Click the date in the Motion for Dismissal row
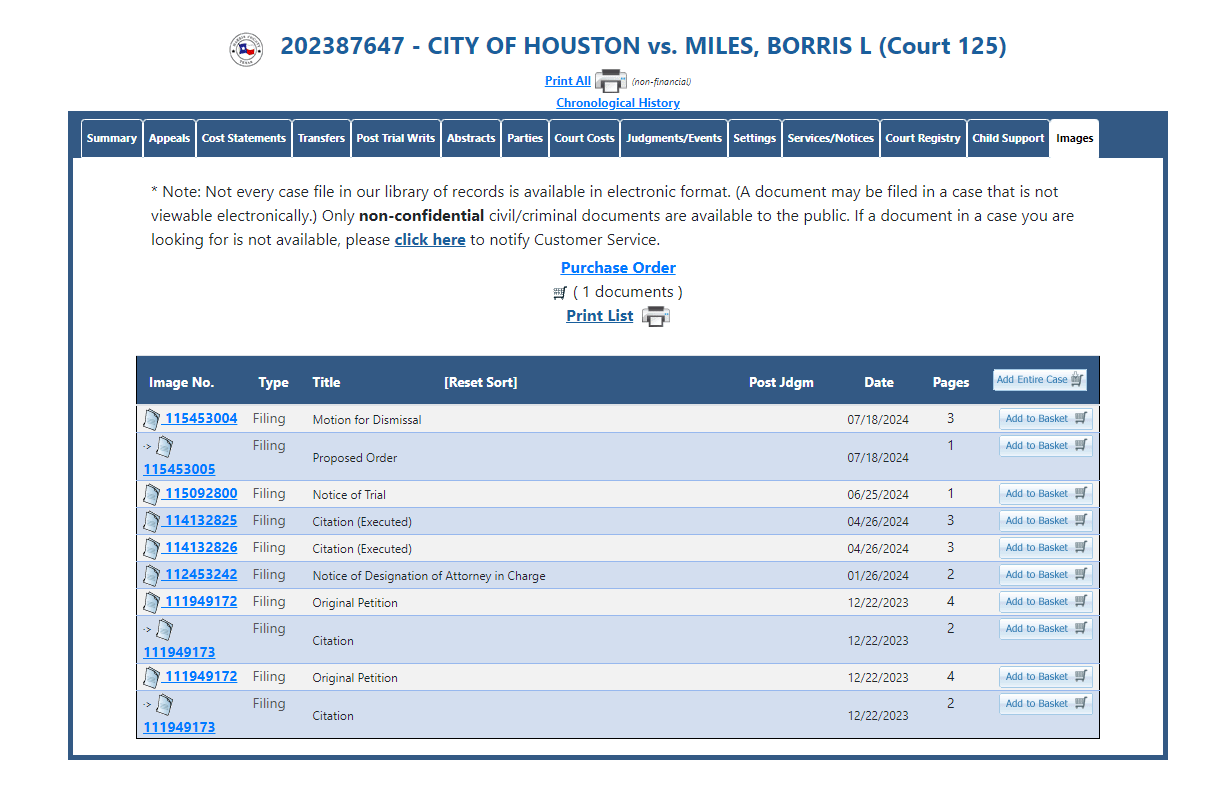 (878, 420)
